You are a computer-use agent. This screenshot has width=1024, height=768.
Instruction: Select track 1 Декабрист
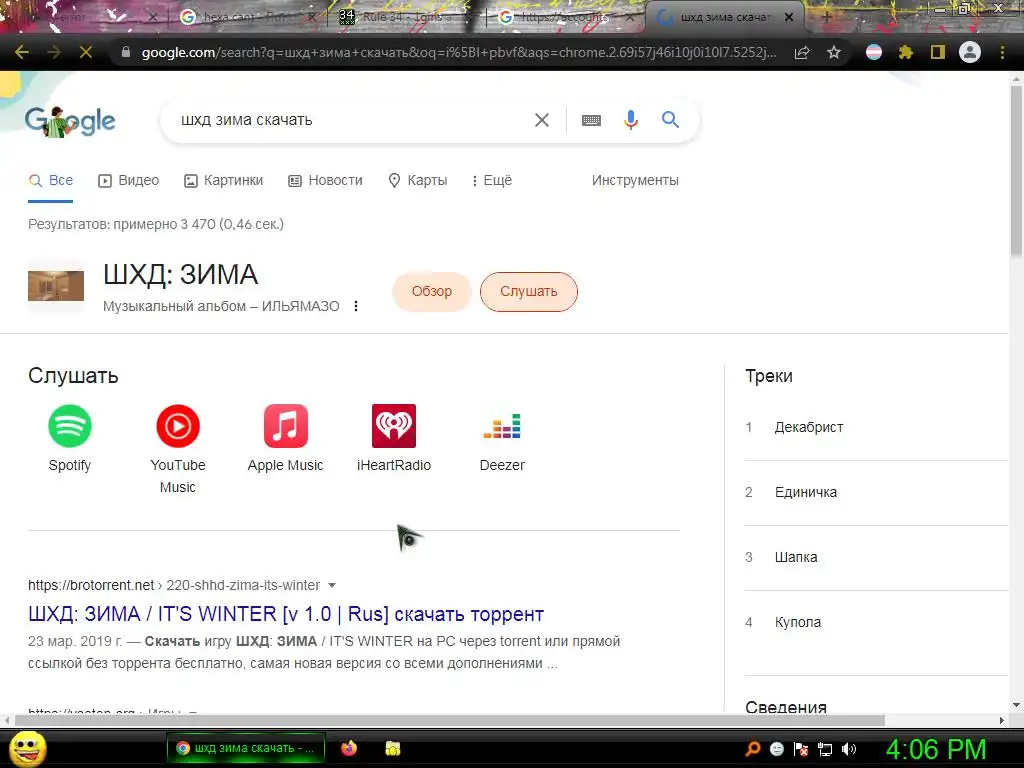tap(876, 428)
